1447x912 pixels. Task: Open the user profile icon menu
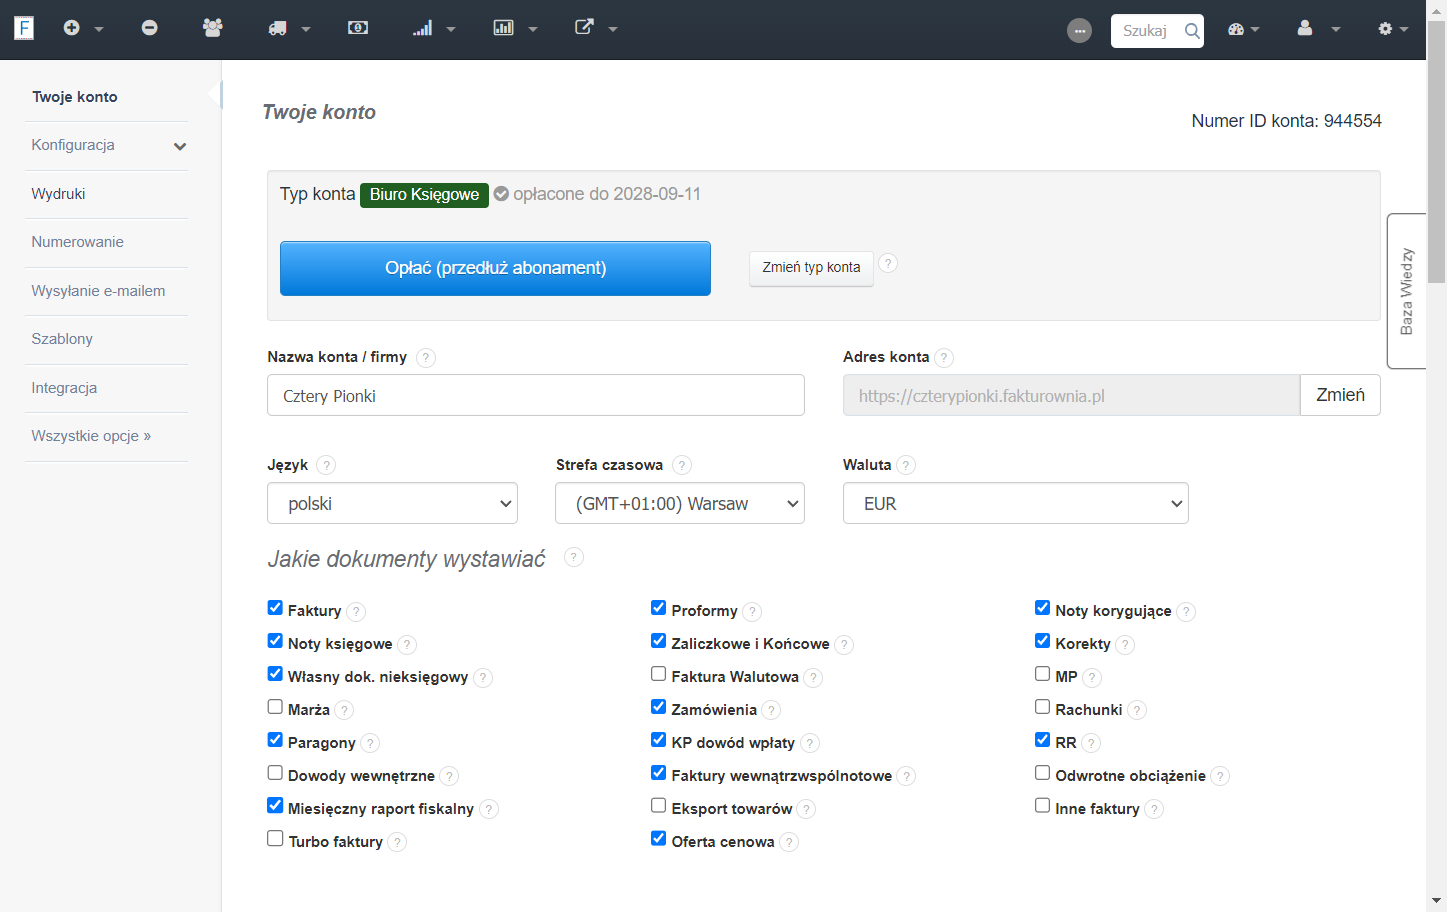pyautogui.click(x=1305, y=28)
